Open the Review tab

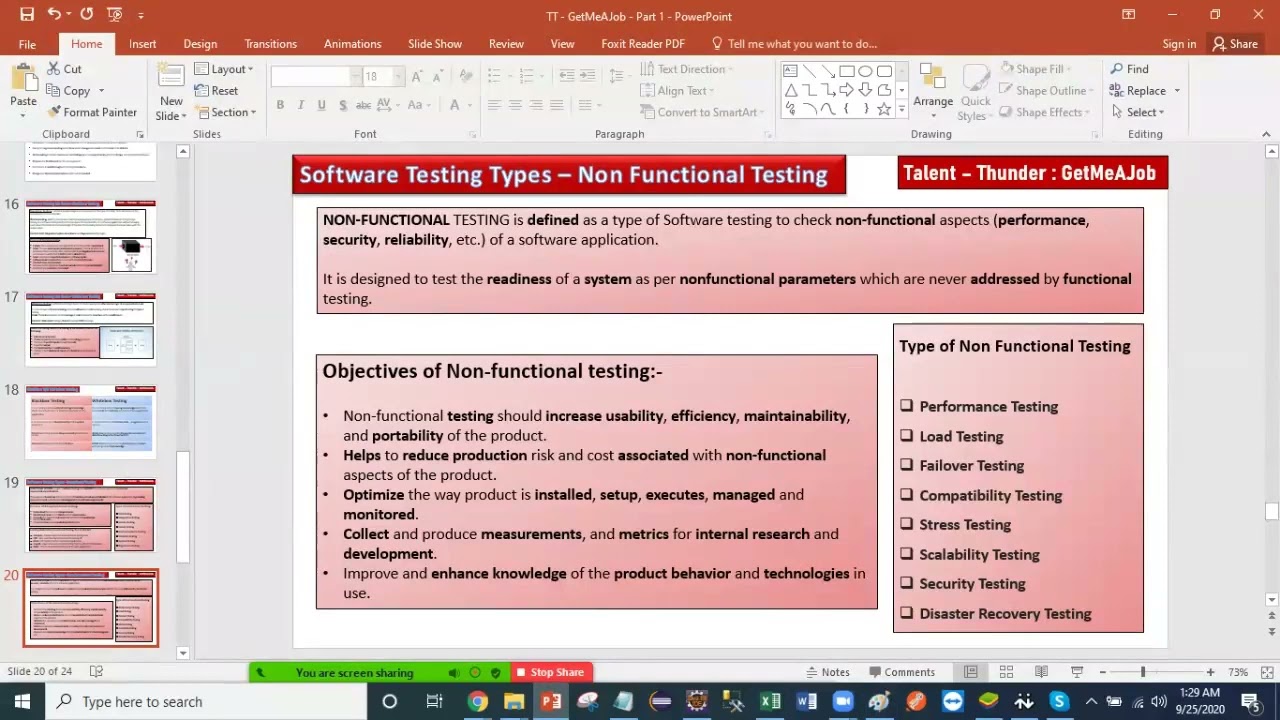pyautogui.click(x=506, y=44)
